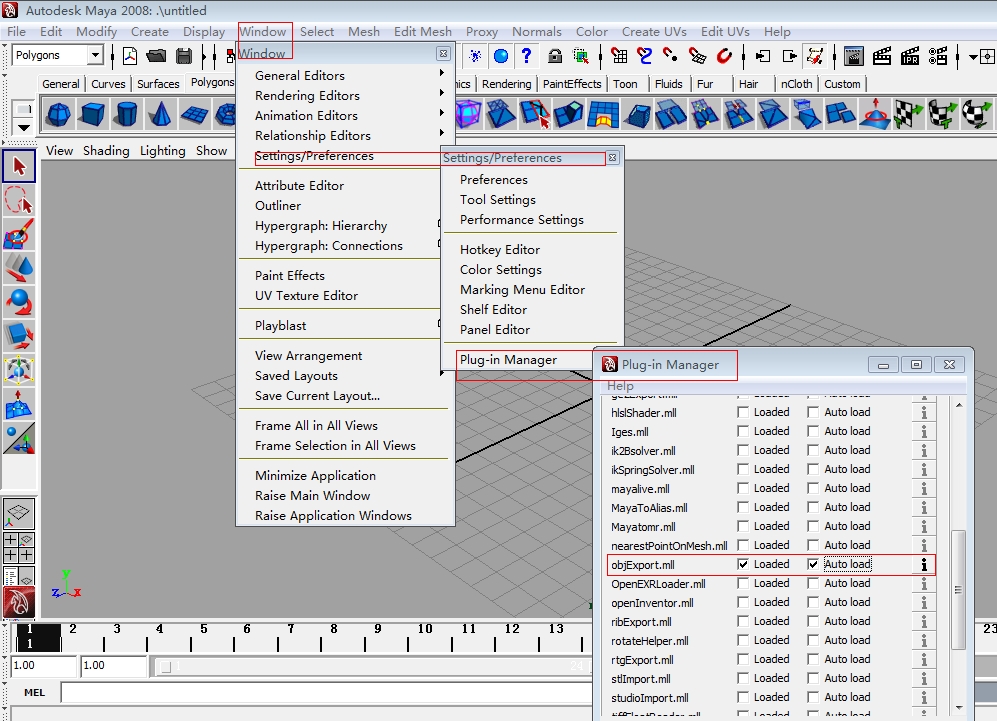Open the shelf options down arrow
The width and height of the screenshot is (997, 721).
click(23, 127)
